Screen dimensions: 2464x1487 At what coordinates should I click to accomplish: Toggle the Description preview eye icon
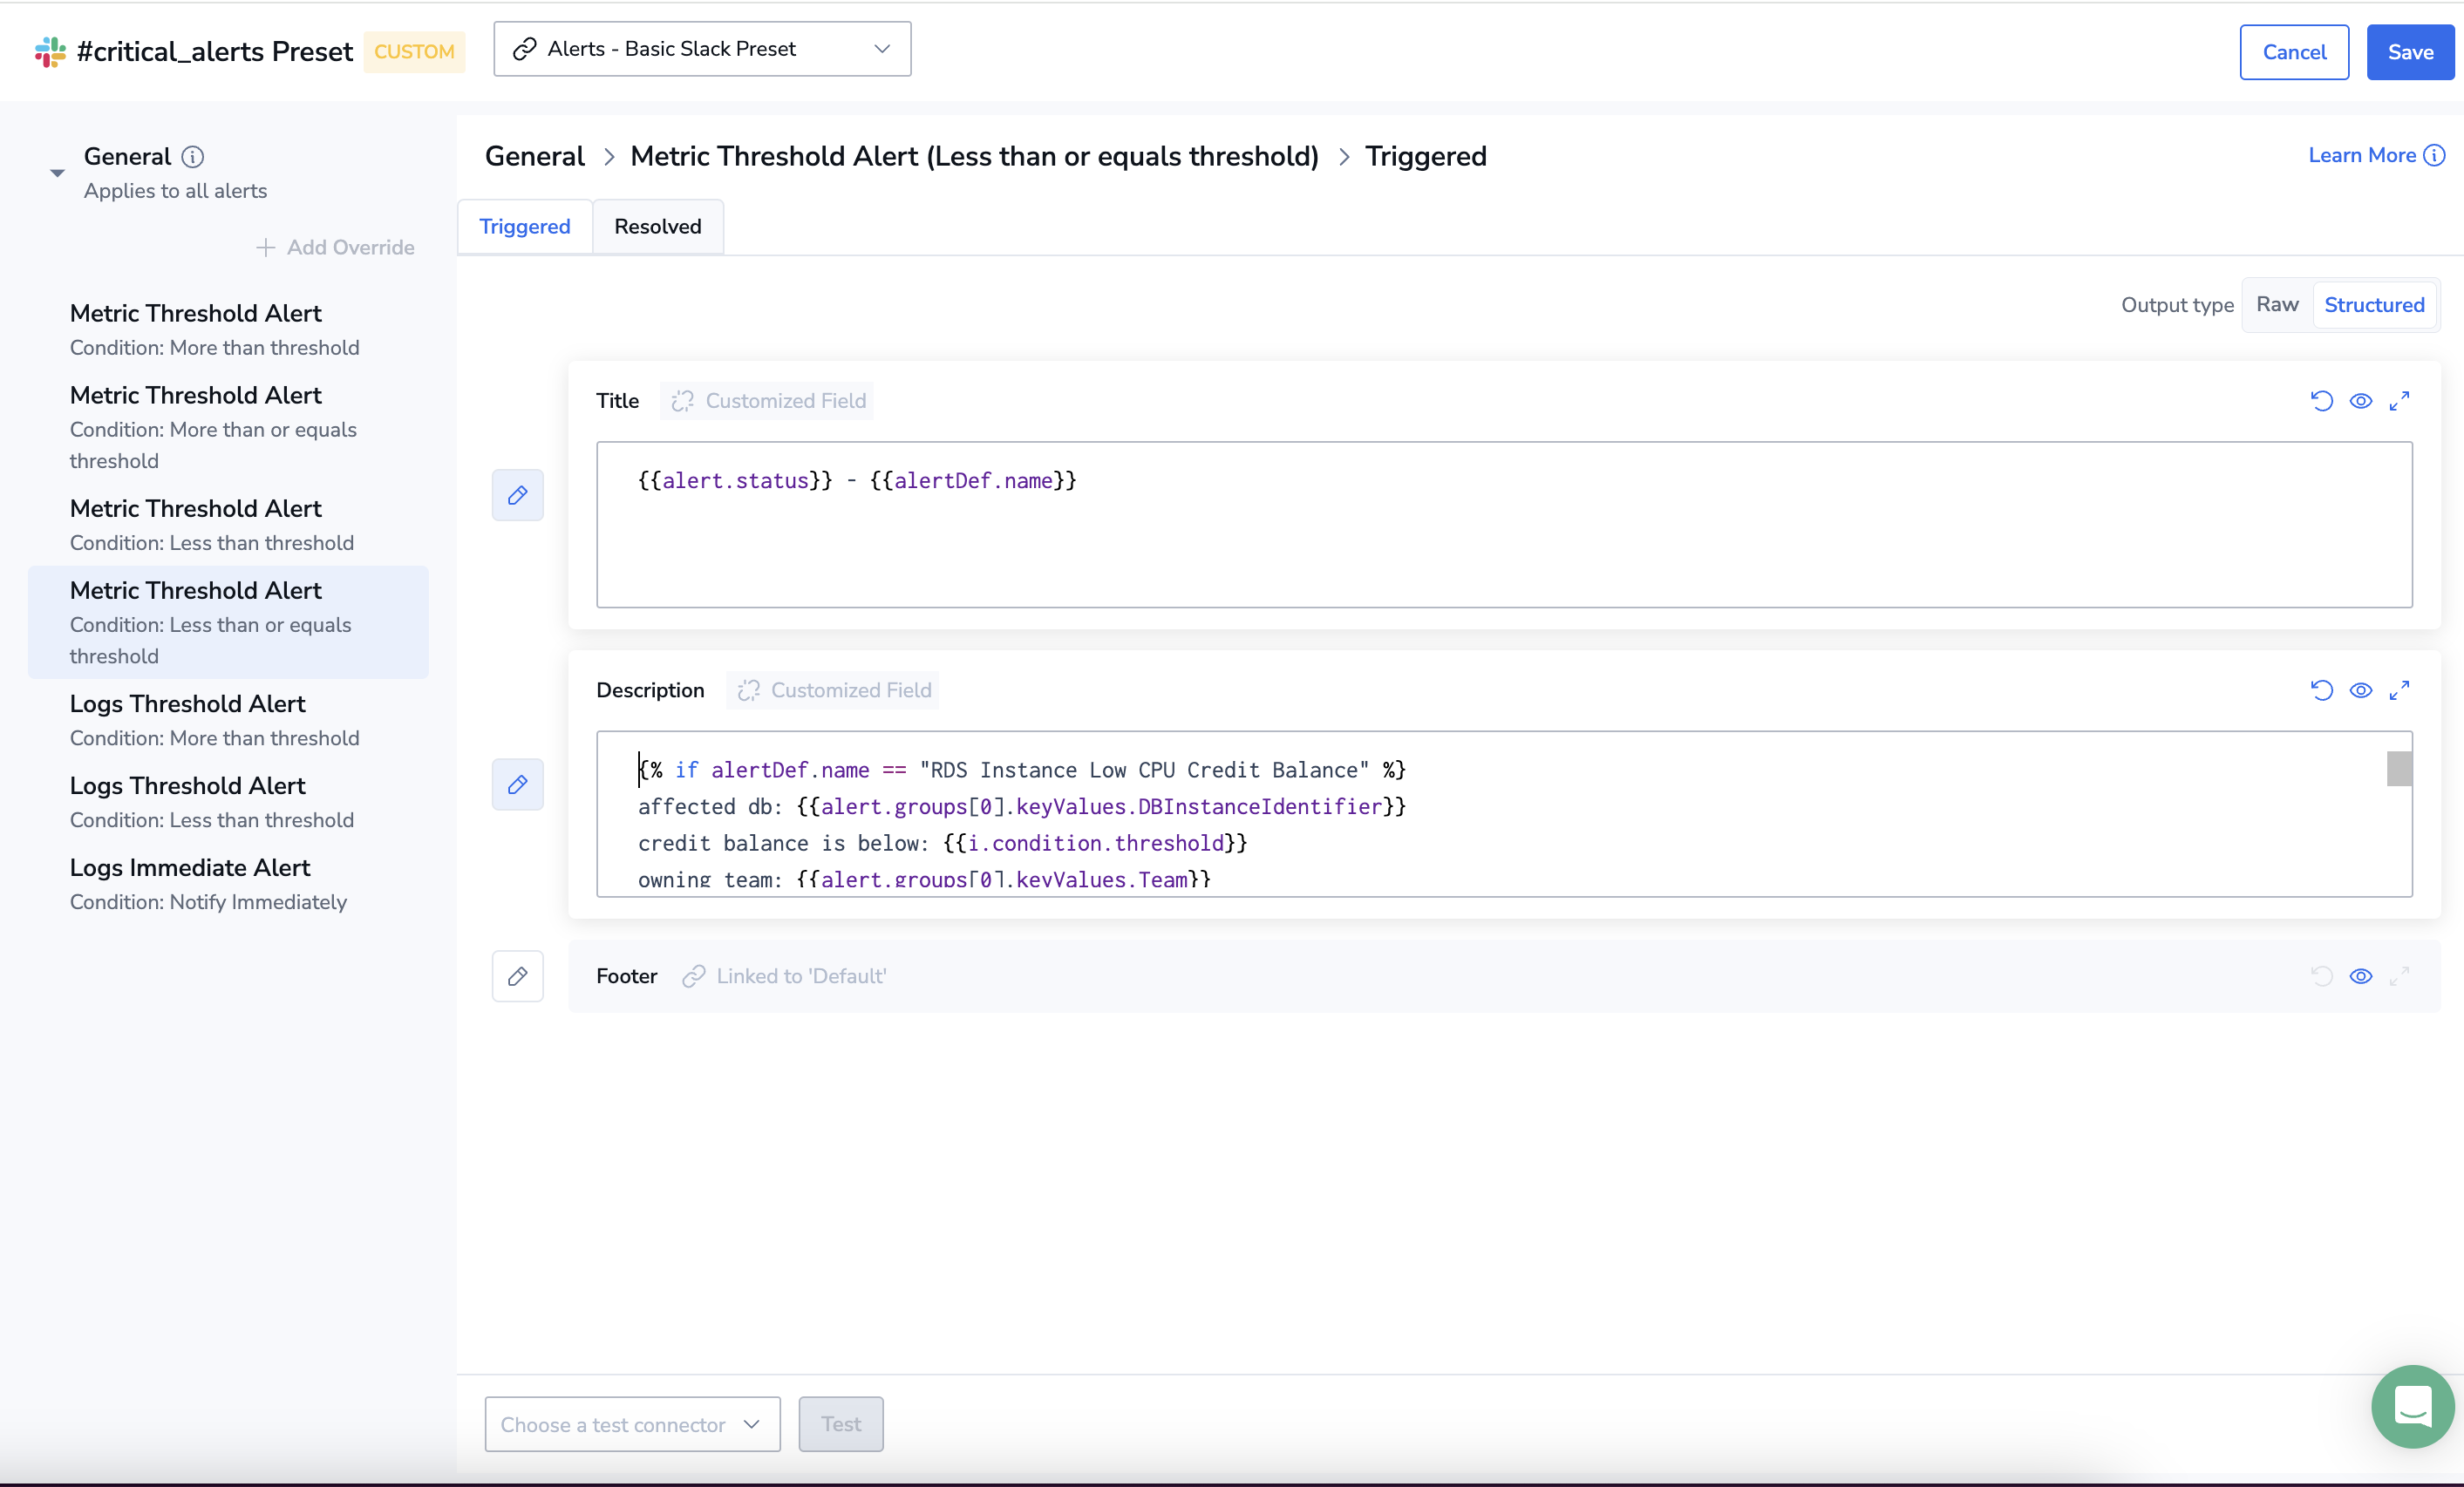2361,690
